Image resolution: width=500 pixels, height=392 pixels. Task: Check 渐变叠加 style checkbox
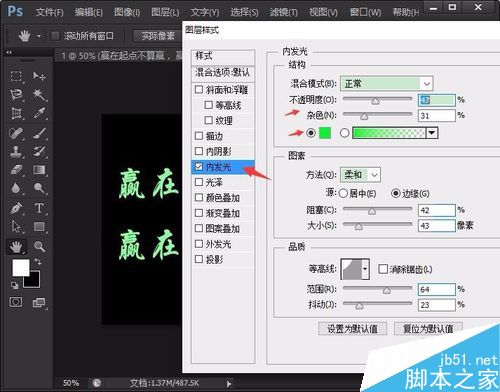(199, 213)
